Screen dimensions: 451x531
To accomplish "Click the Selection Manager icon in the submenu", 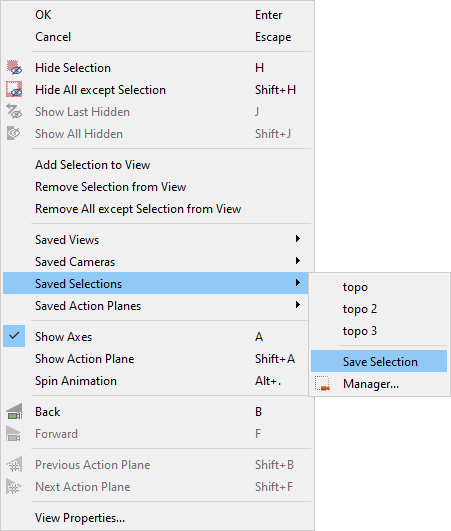I will (322, 384).
